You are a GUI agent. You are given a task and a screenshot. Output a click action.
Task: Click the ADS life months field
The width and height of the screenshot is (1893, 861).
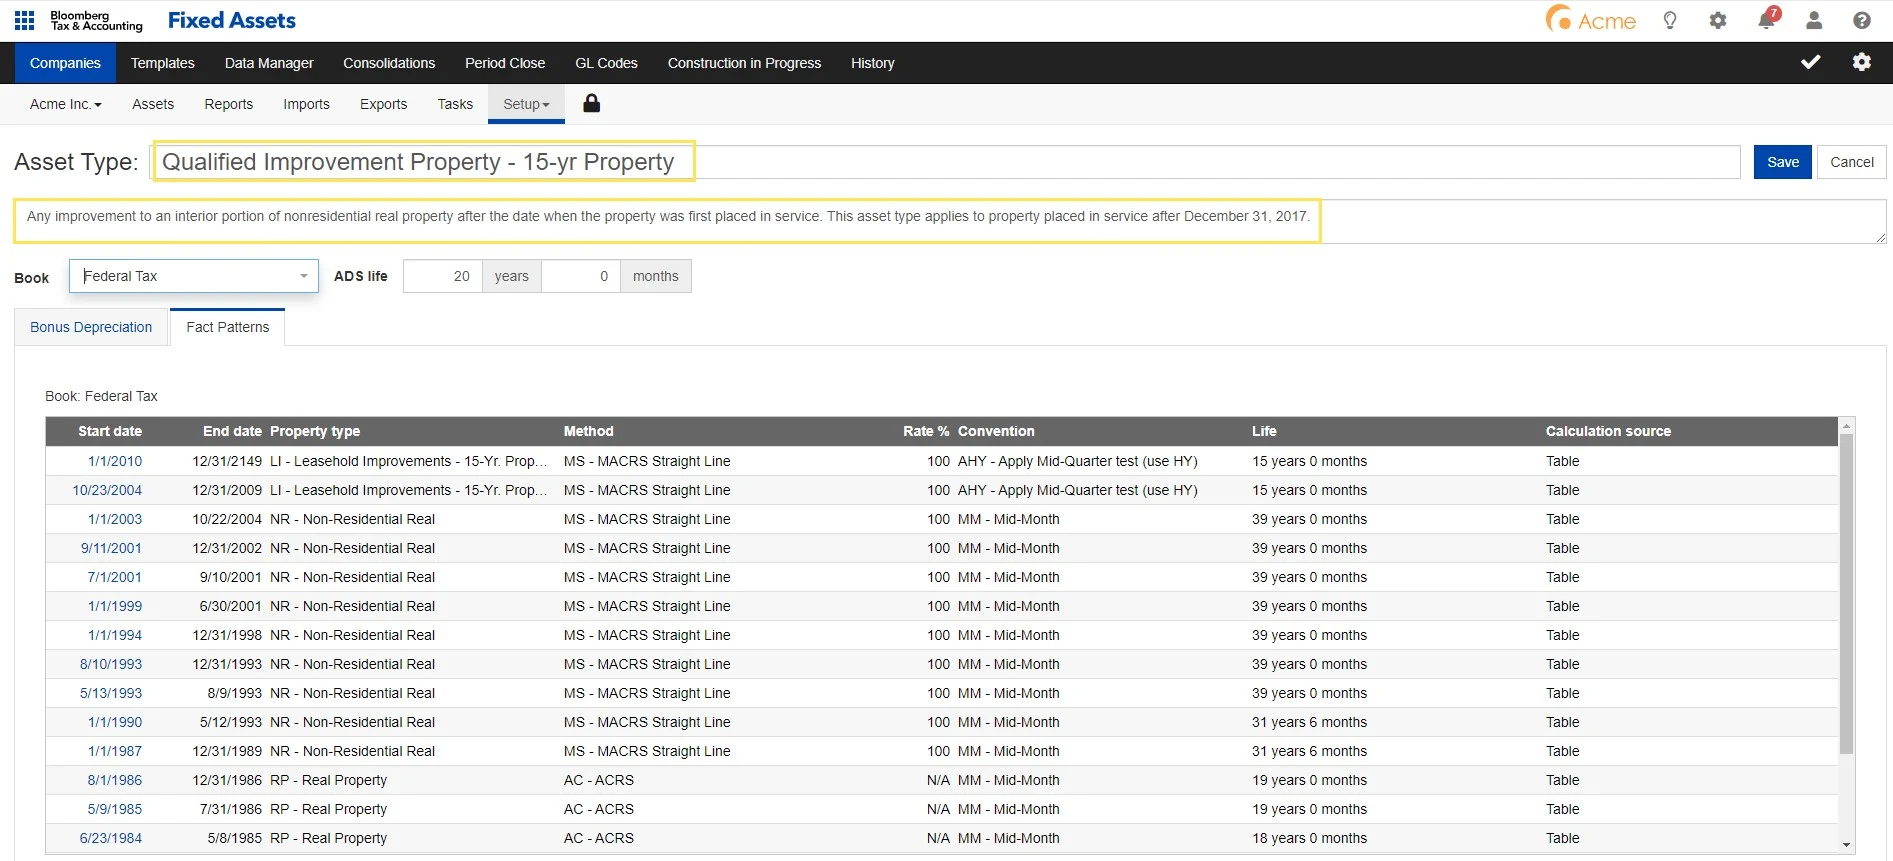(581, 276)
